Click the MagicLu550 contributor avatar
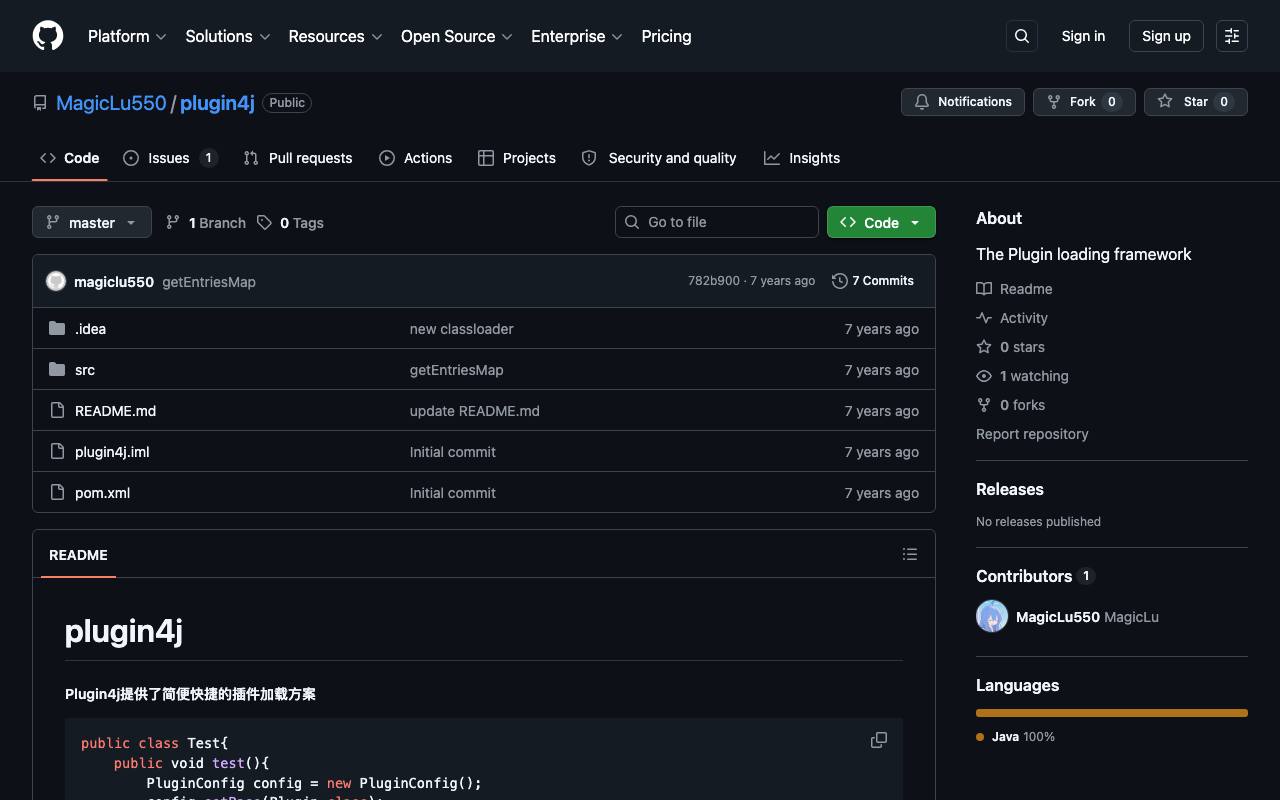 [992, 616]
